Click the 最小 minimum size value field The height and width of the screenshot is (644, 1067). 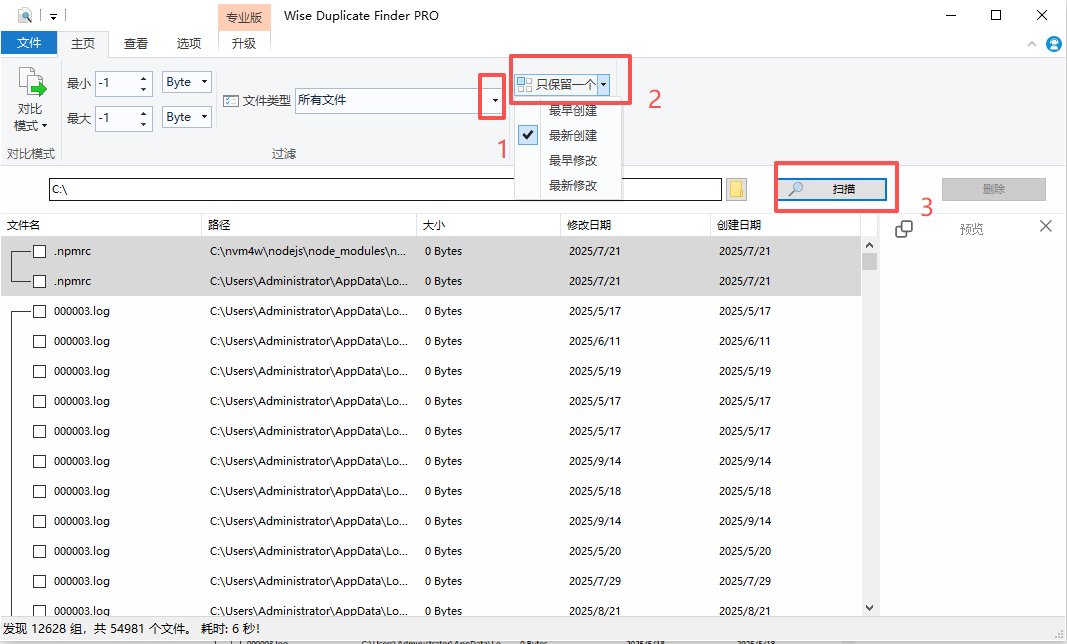tap(116, 83)
